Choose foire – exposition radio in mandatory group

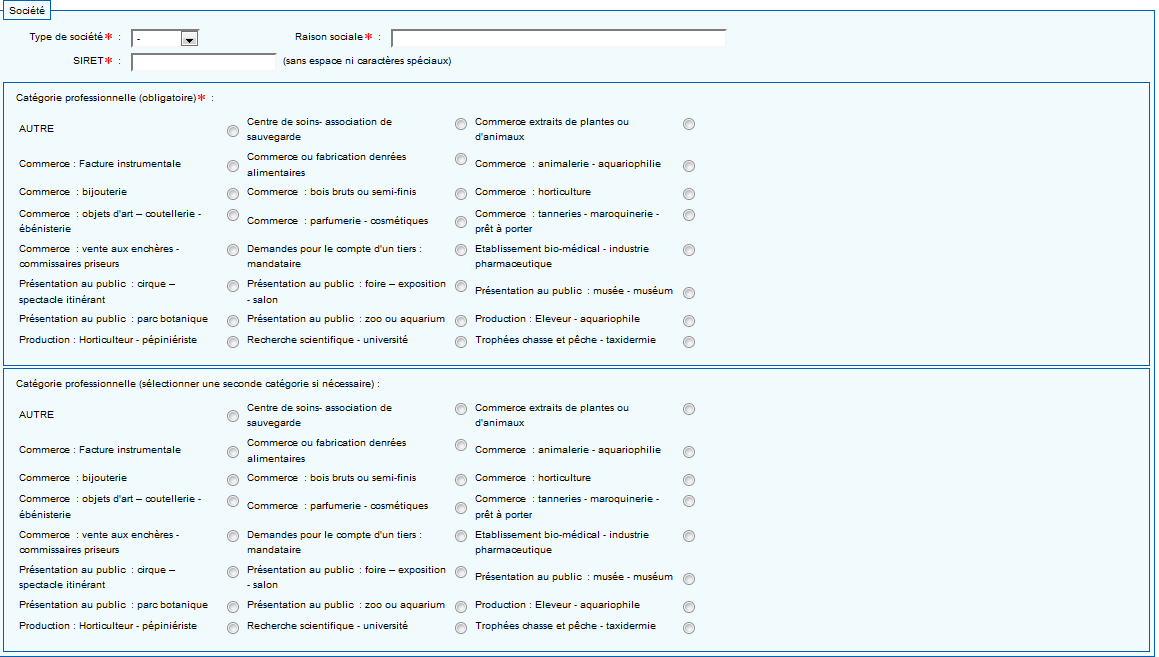(460, 286)
